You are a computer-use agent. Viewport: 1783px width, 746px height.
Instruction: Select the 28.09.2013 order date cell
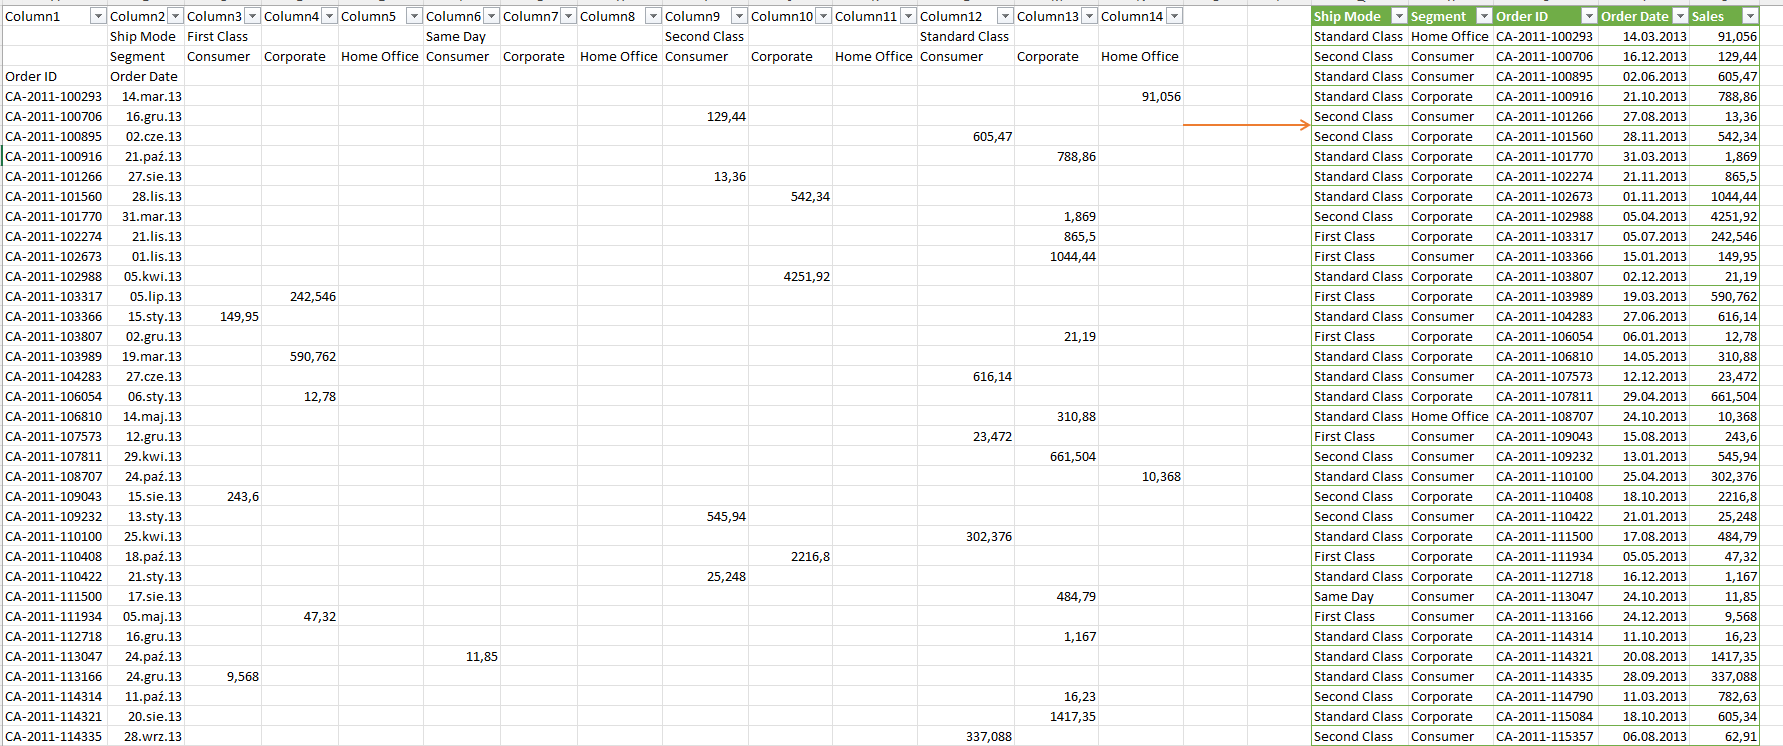click(1644, 677)
